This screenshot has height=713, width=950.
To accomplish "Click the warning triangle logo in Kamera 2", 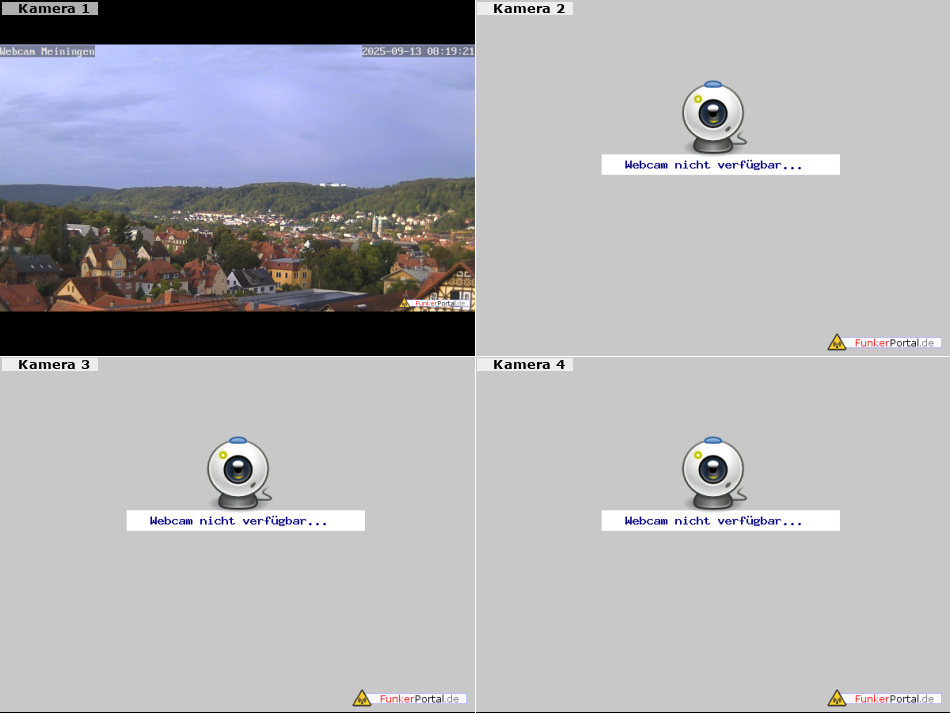I will pyautogui.click(x=837, y=342).
